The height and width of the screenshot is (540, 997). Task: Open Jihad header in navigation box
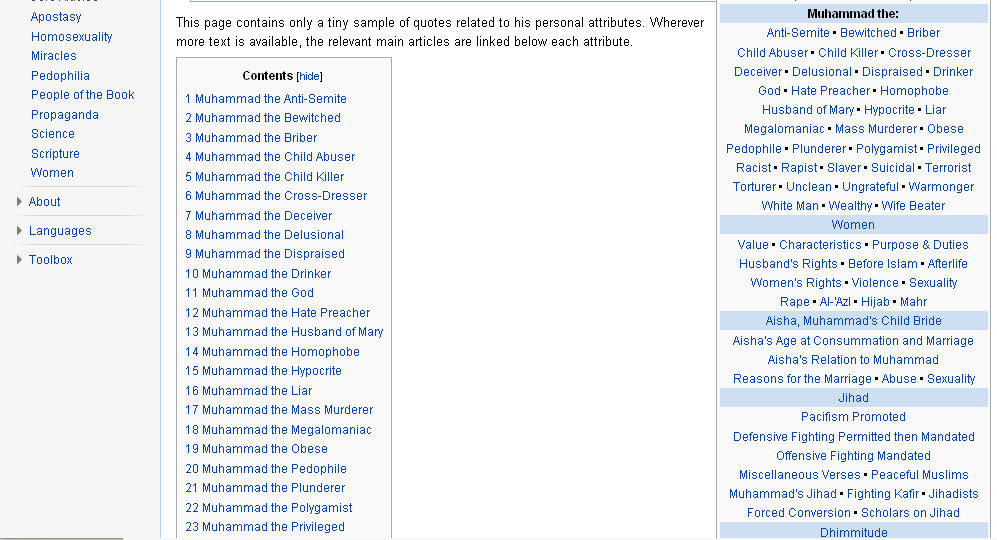click(x=853, y=398)
